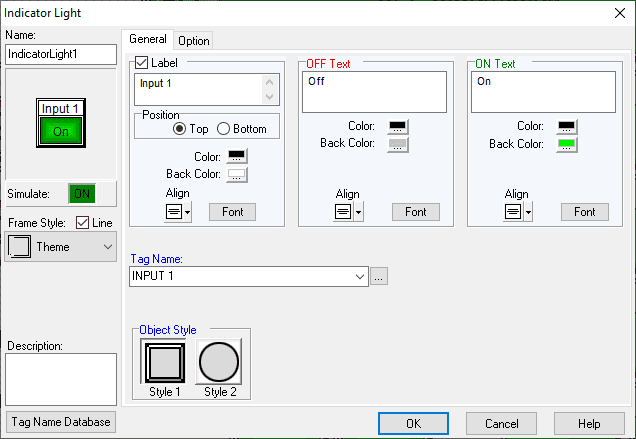Pick the OFF Text Back Color swatch
The height and width of the screenshot is (439, 636).
click(x=398, y=144)
